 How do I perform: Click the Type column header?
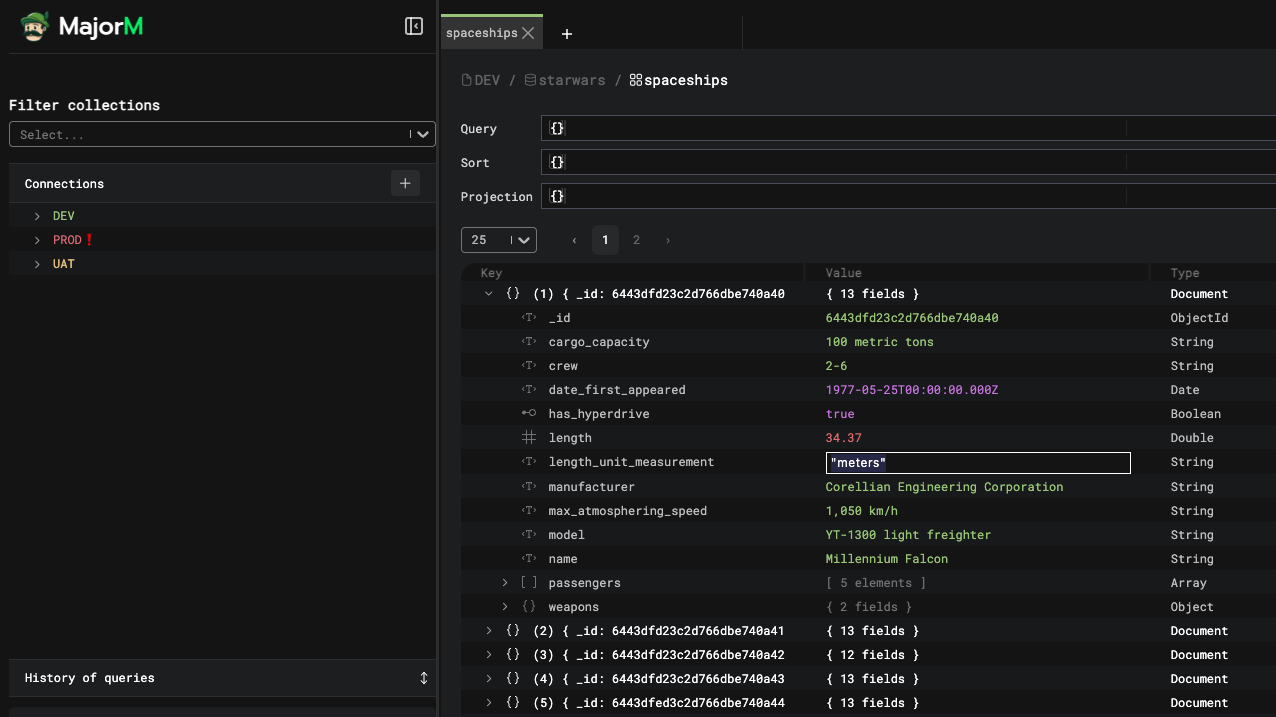pyautogui.click(x=1185, y=273)
